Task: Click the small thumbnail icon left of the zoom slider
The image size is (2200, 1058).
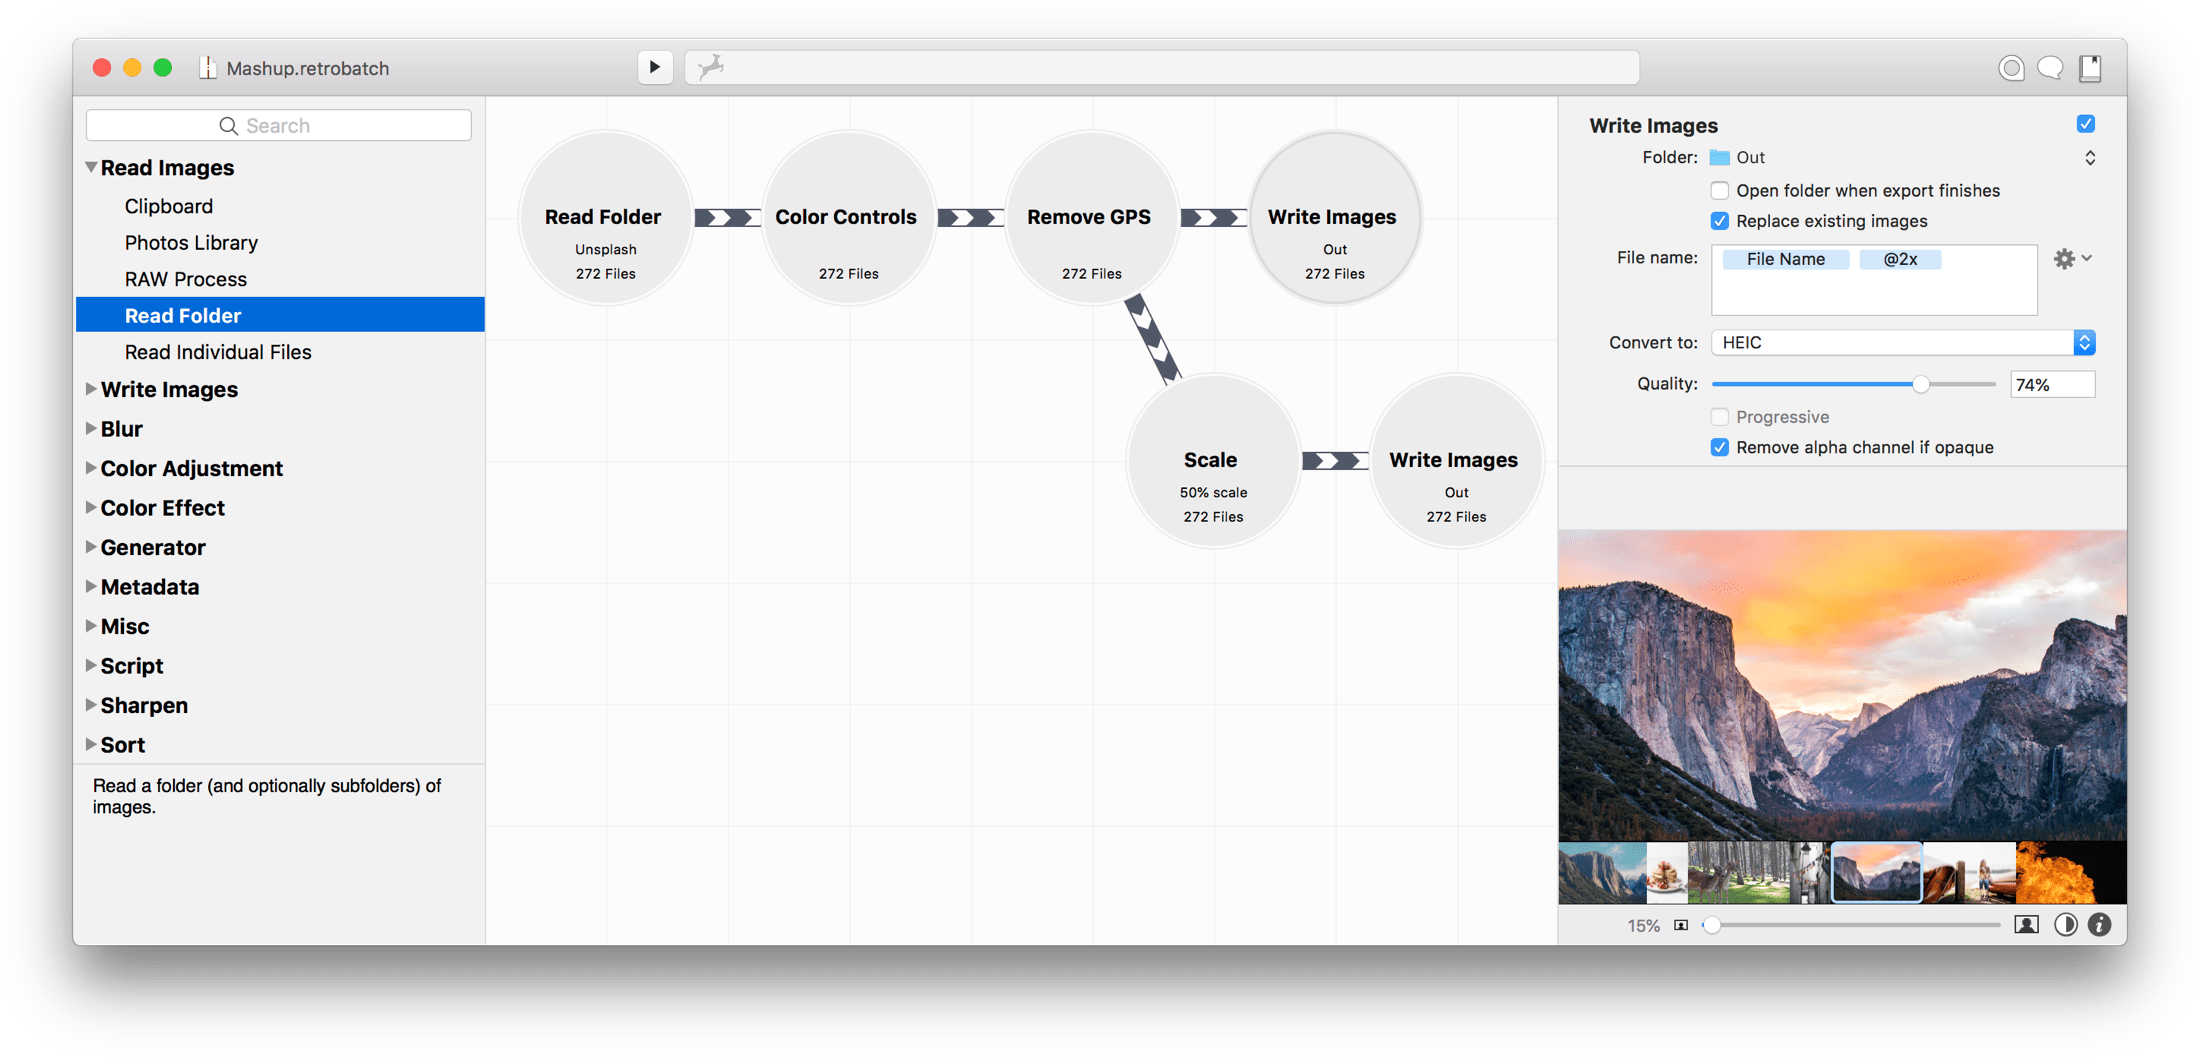Action: click(x=1681, y=925)
